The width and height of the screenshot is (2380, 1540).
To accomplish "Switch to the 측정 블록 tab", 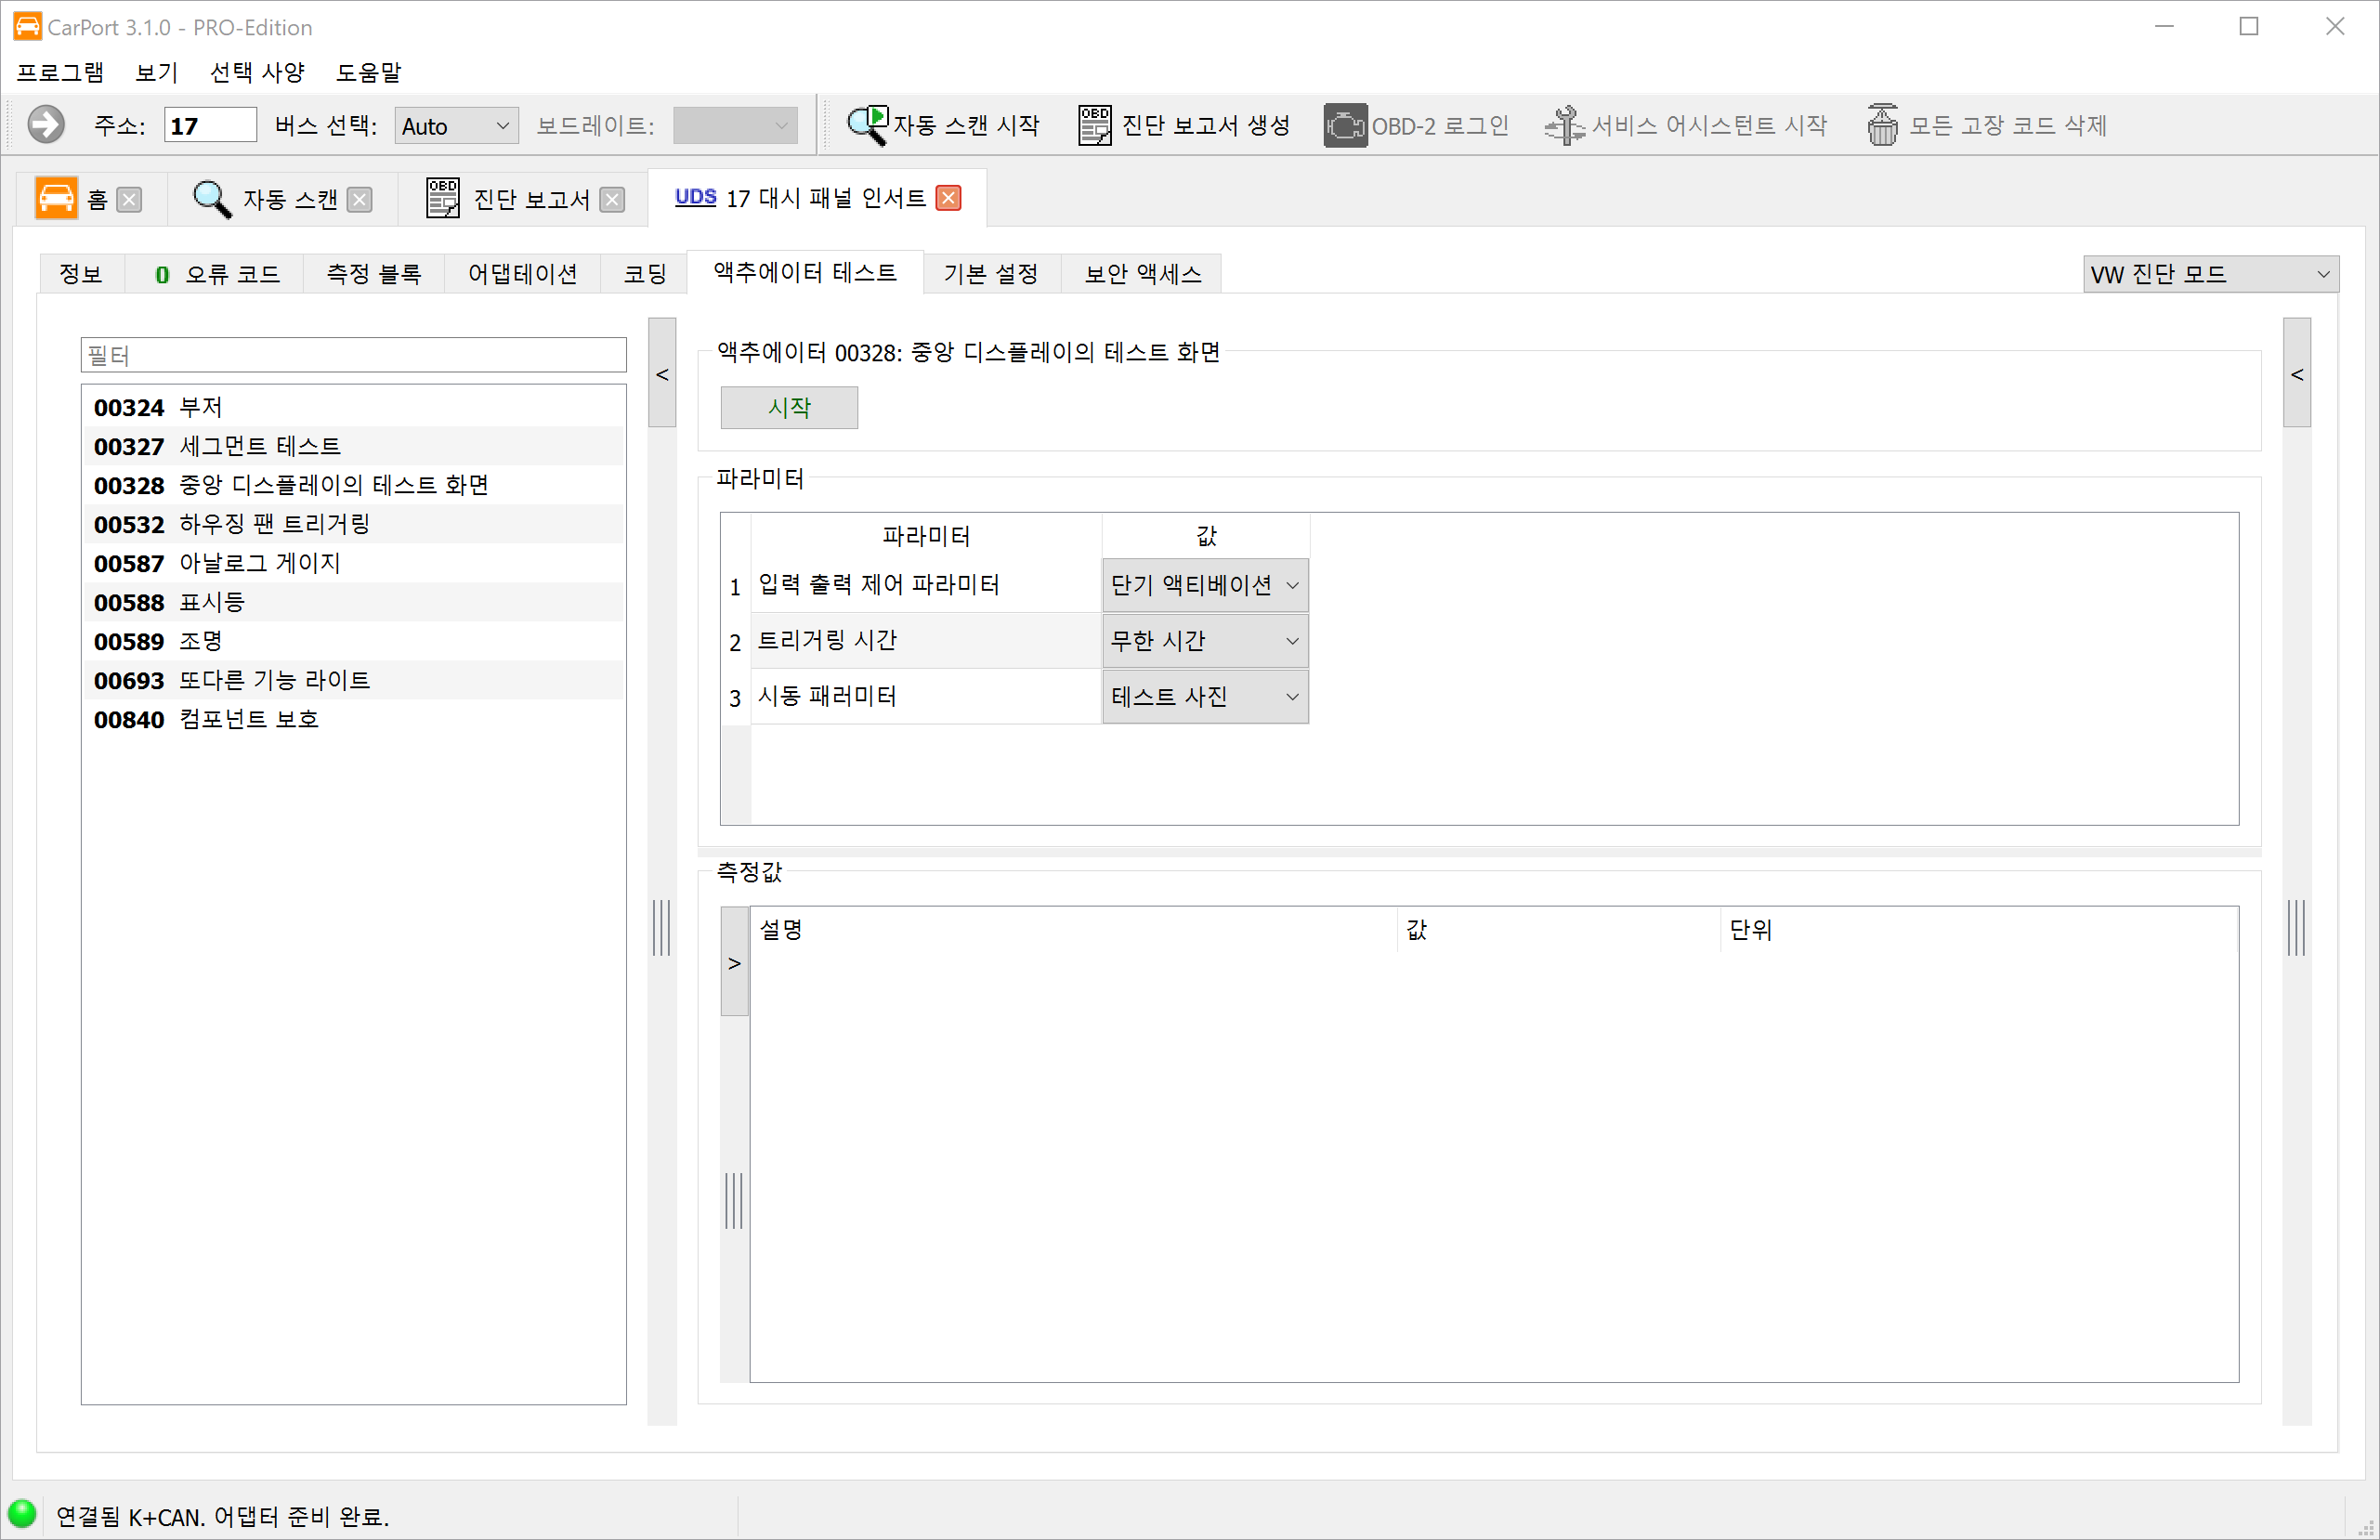I will click(x=373, y=273).
